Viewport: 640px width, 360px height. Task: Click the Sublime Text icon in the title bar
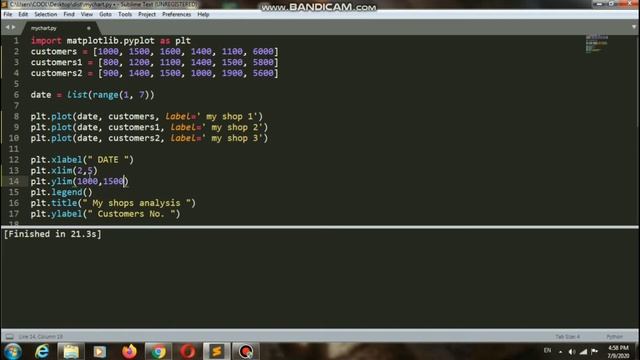coord(4,4)
